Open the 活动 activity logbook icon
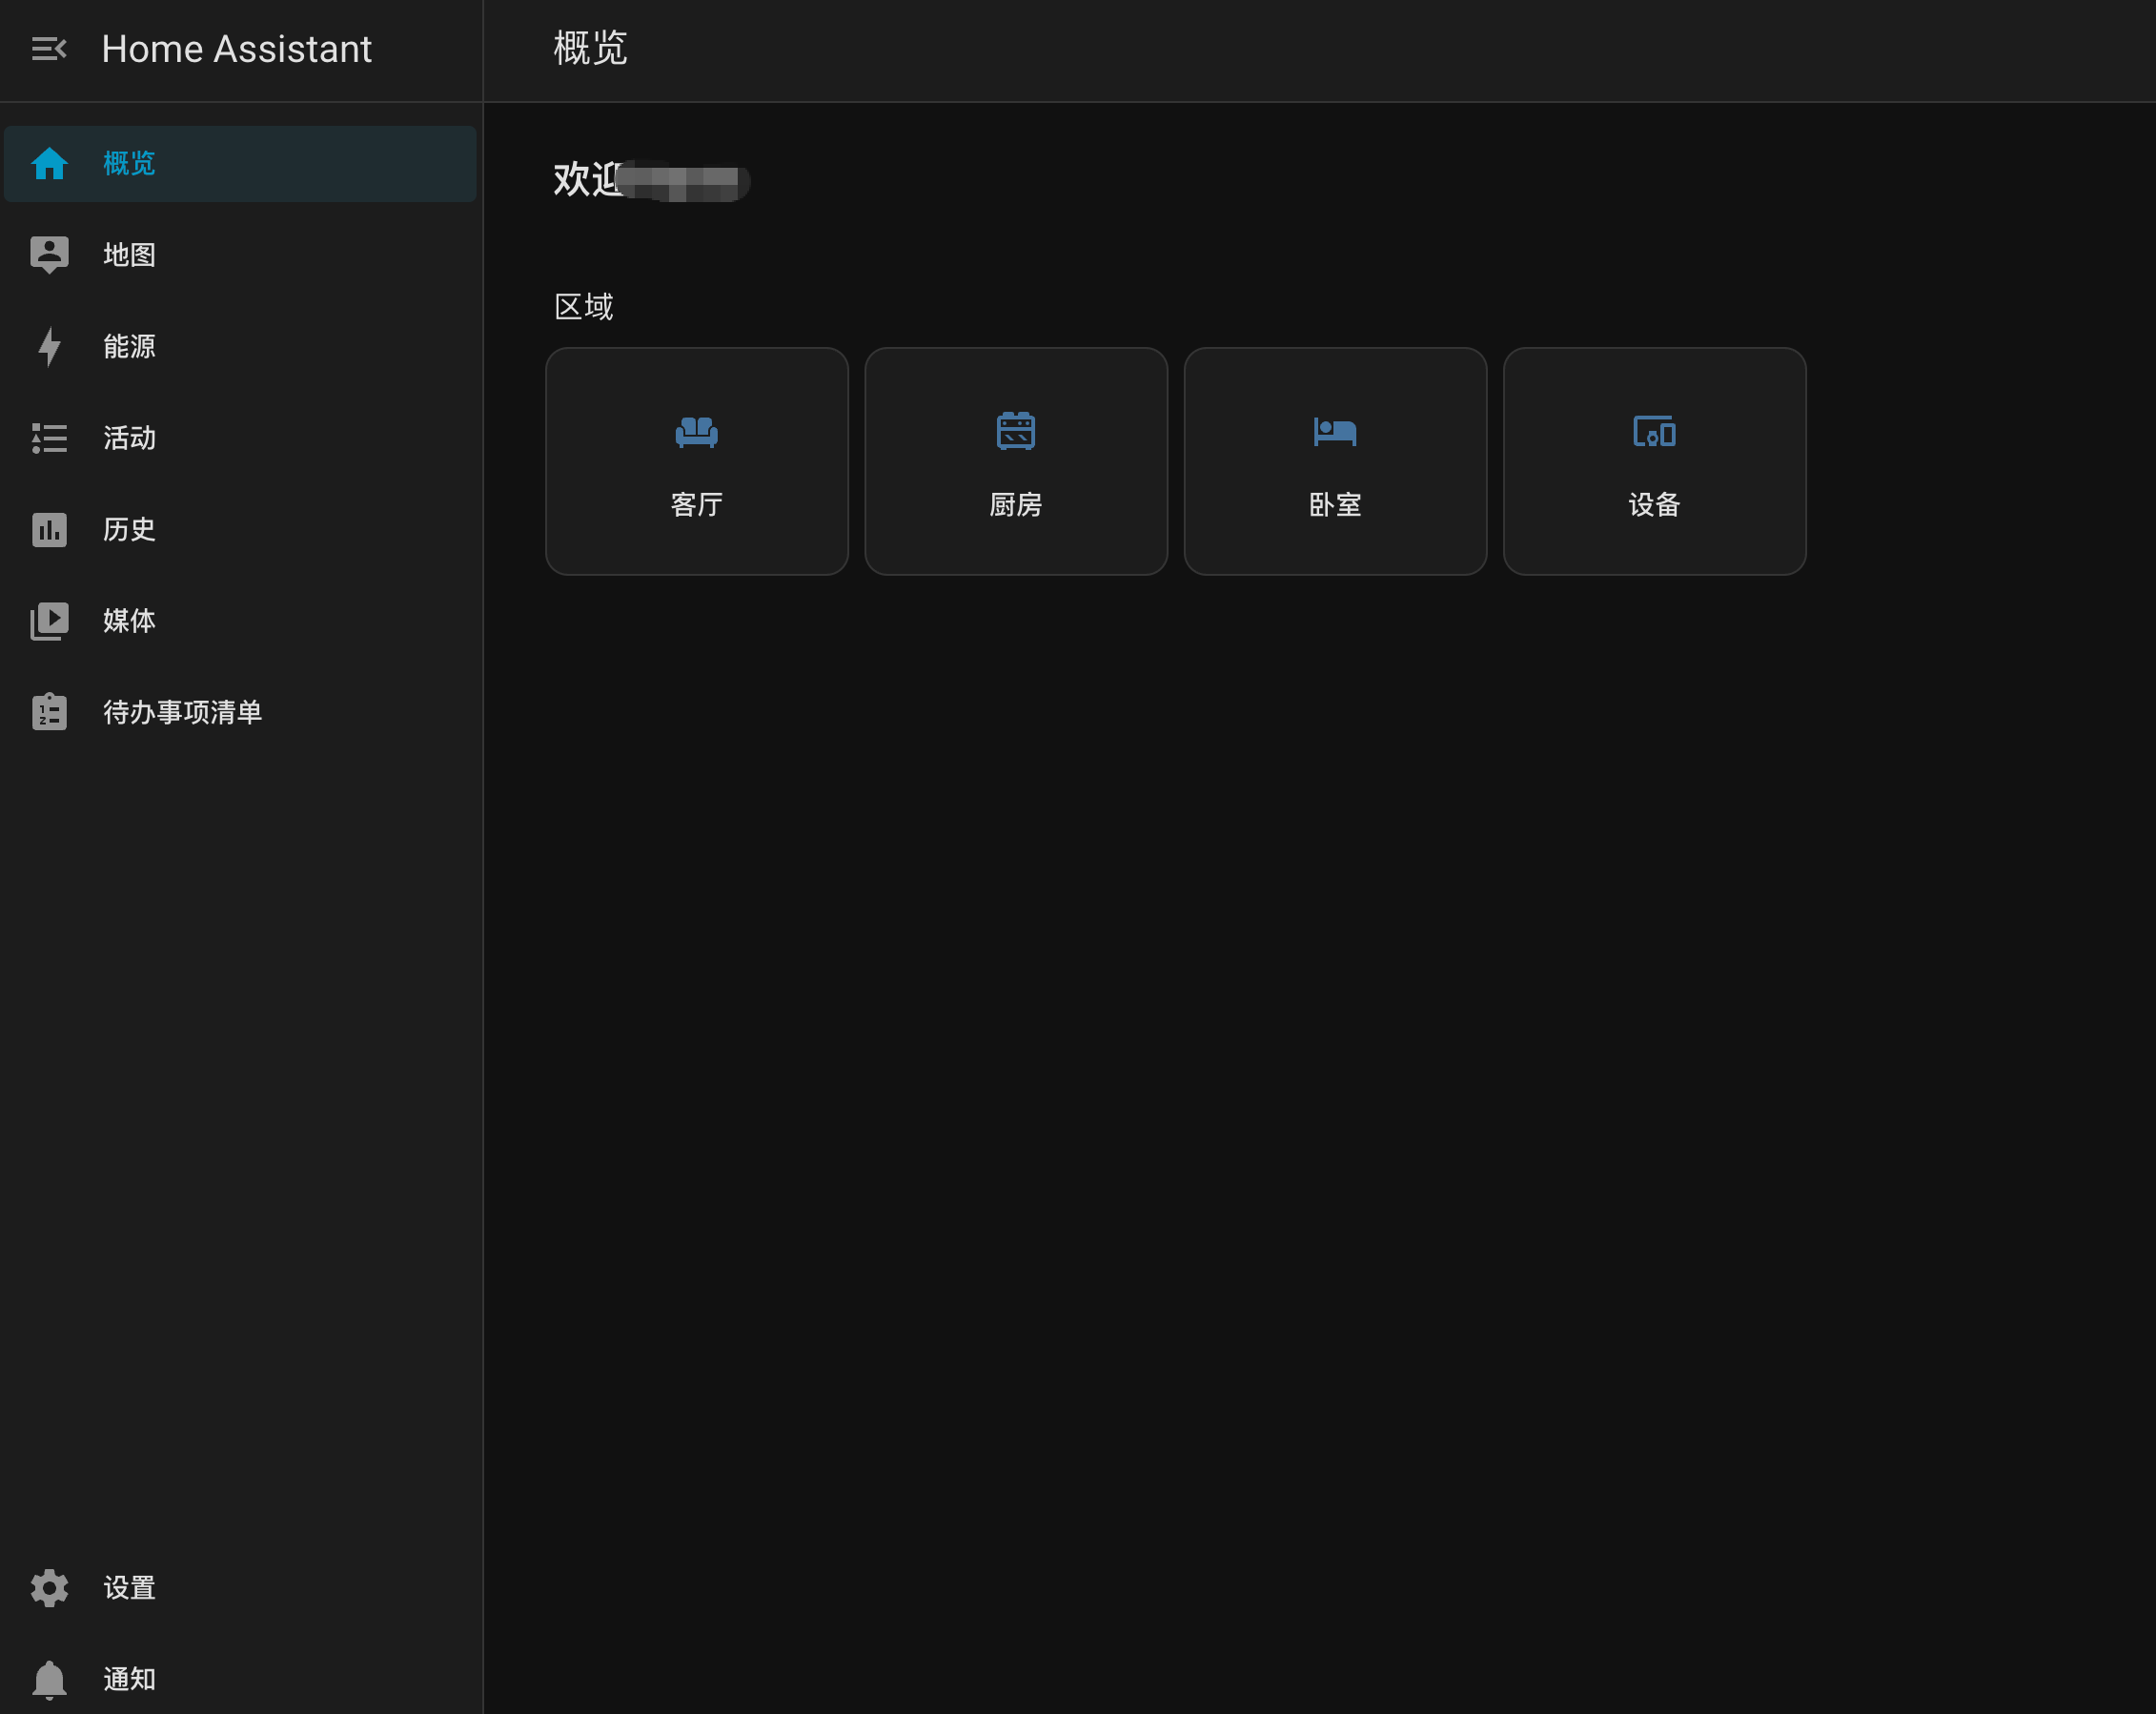2156x1714 pixels. click(x=49, y=438)
